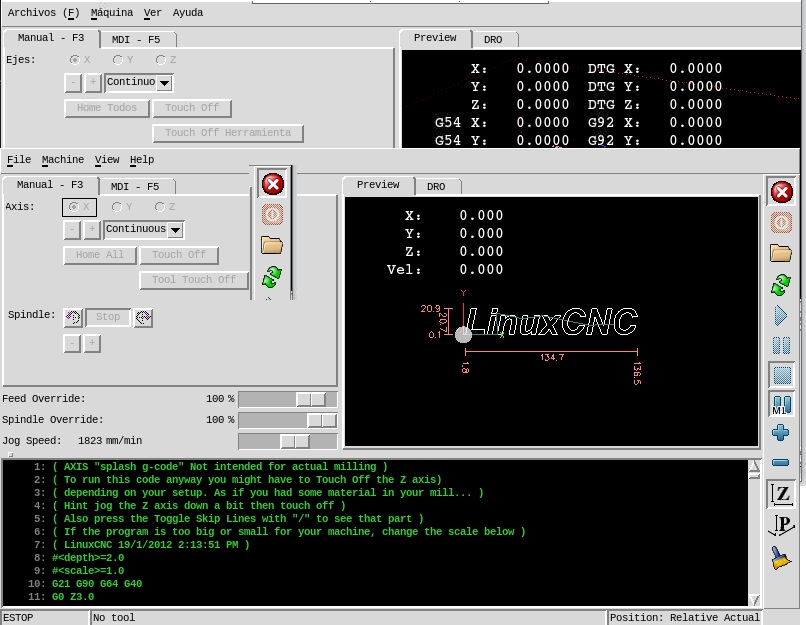Screen dimensions: 806x625
Task: Pause program execution with the two-bar icon
Action: pos(781,345)
